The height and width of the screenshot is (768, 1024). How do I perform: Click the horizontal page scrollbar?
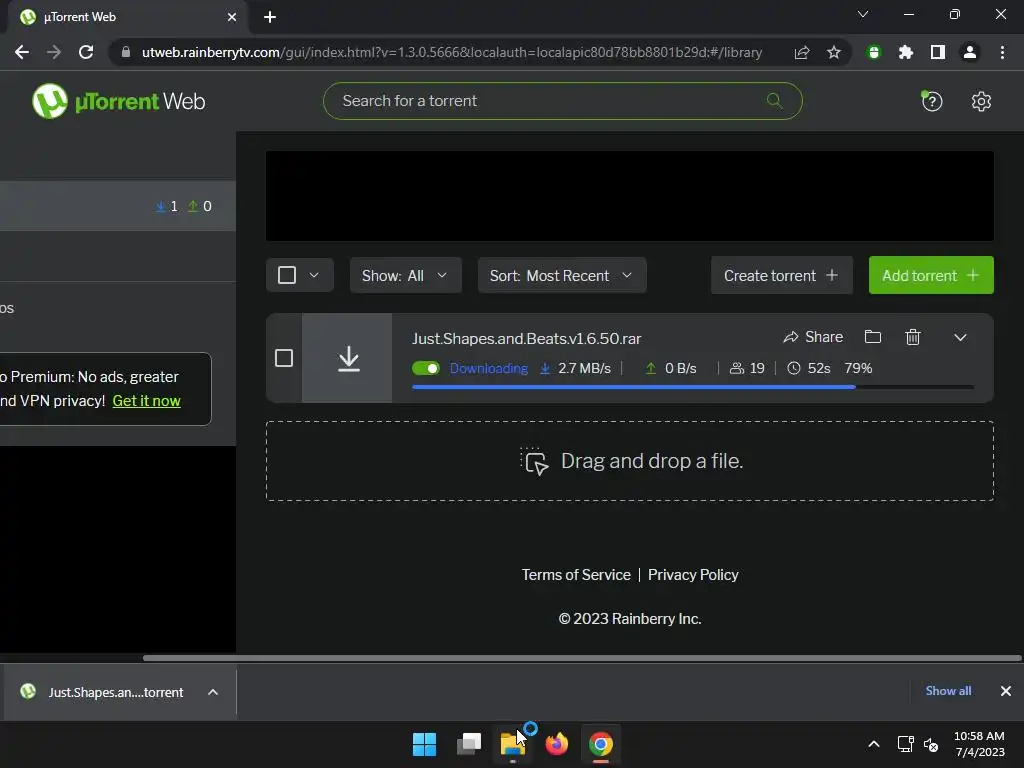(x=582, y=658)
